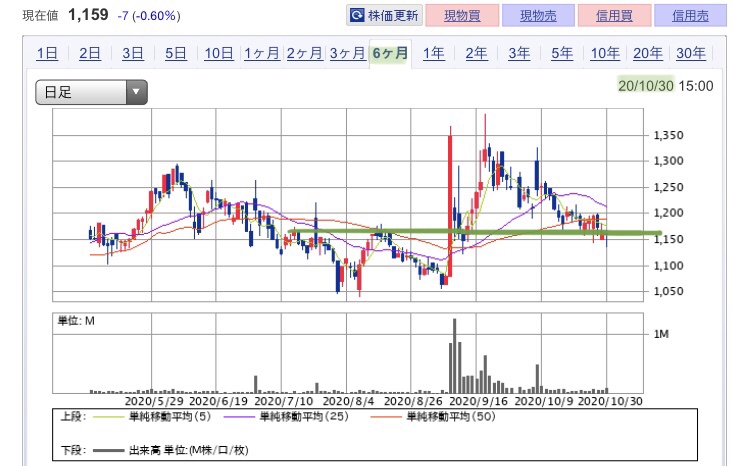Click the 1M volume axis label
This screenshot has width=733, height=466.
coord(661,334)
